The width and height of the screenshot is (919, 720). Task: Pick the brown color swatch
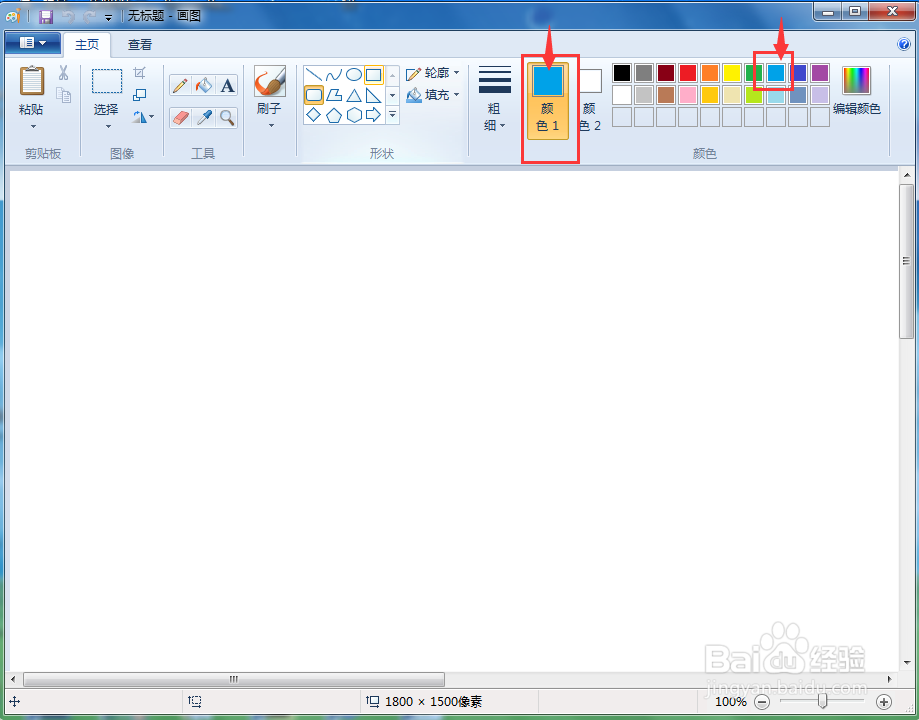pyautogui.click(x=666, y=95)
